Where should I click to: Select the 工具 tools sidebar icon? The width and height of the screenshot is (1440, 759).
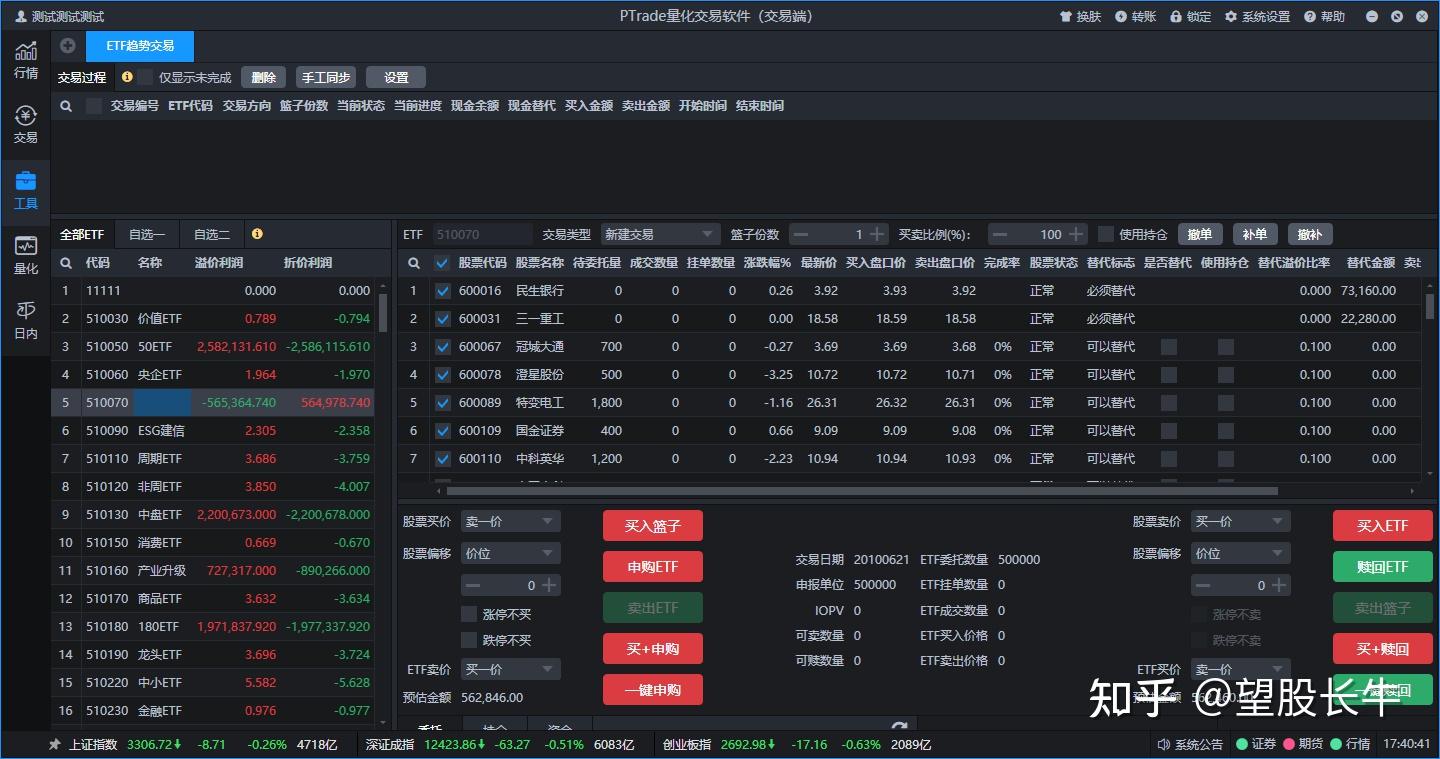25,190
